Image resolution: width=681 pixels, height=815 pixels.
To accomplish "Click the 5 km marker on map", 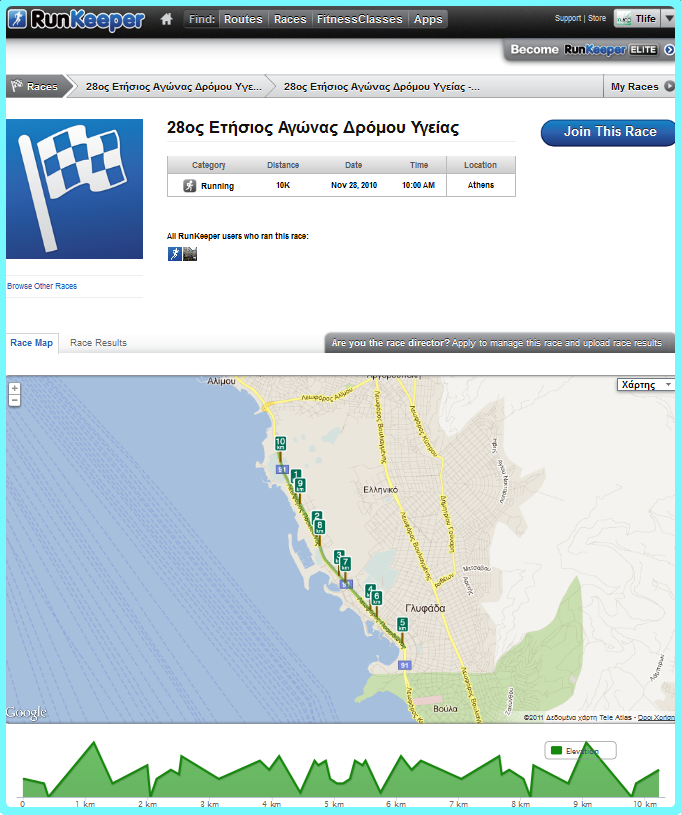I will [x=402, y=625].
